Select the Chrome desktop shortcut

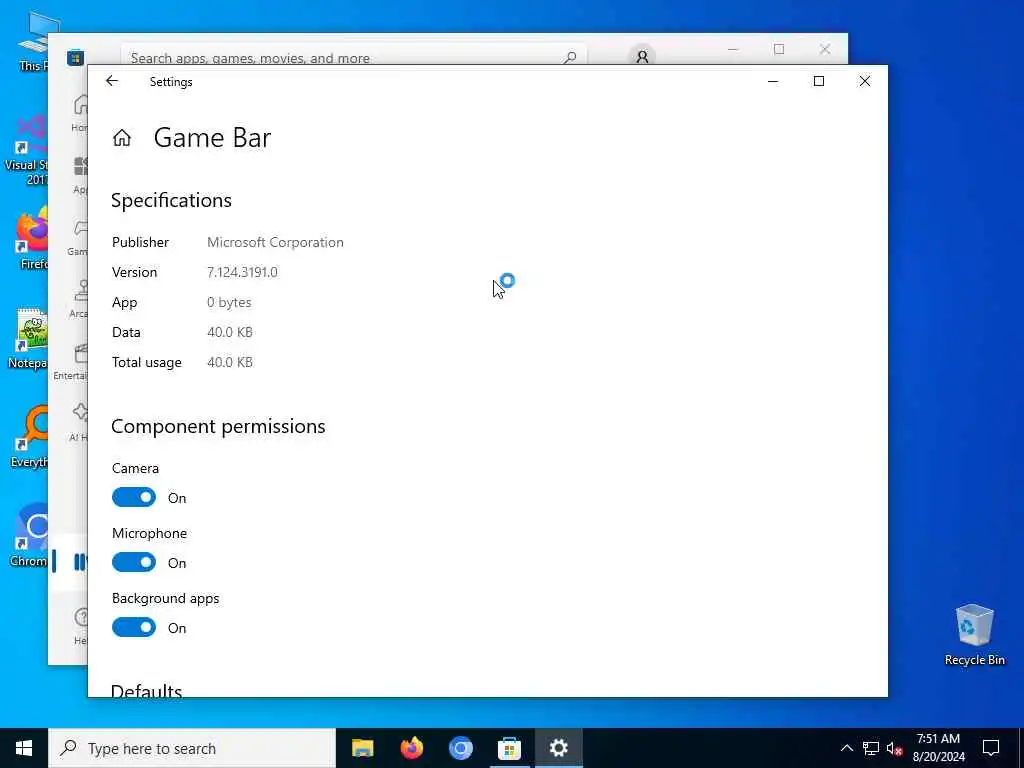(x=27, y=536)
